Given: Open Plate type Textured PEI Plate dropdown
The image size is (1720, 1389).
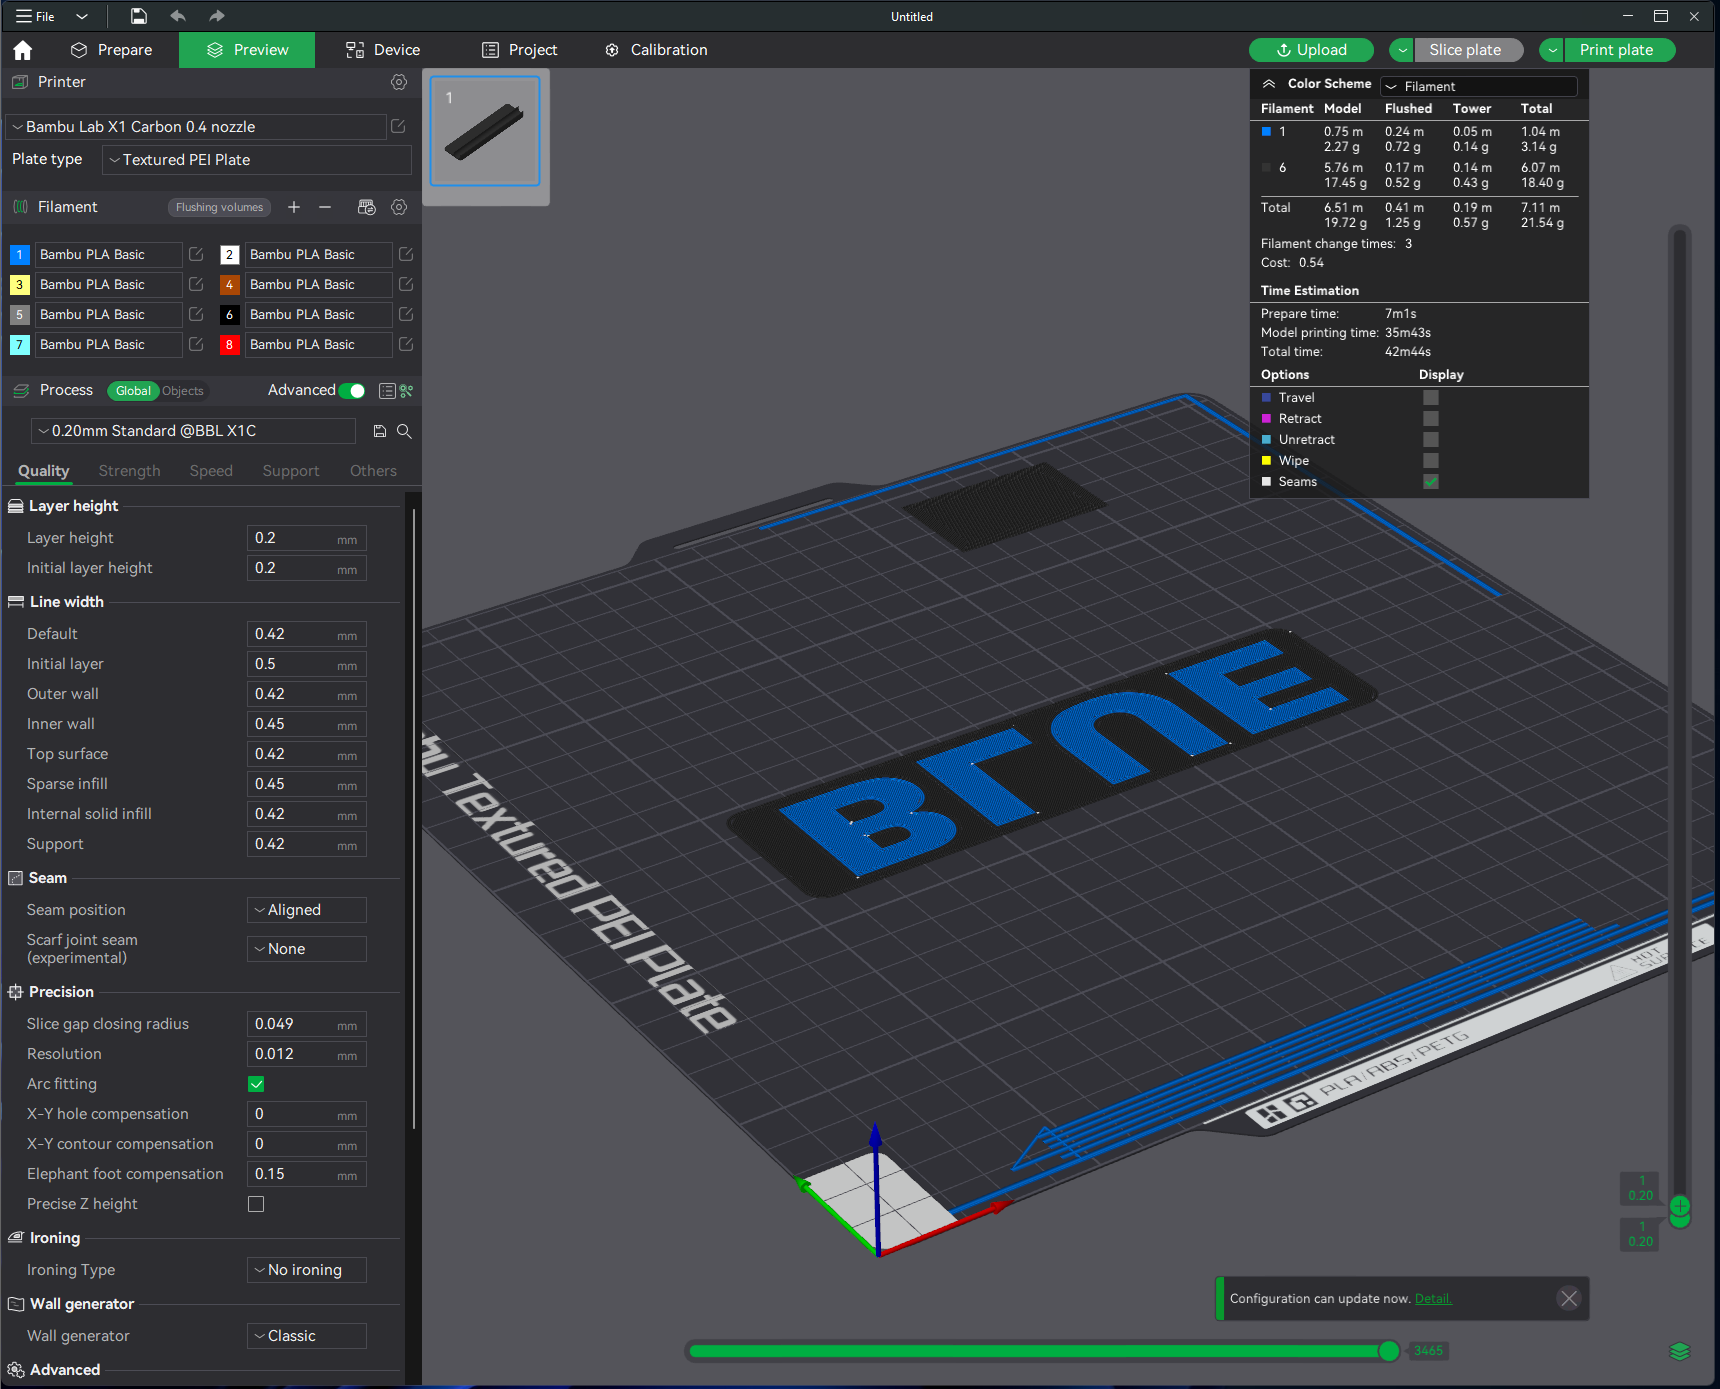Looking at the screenshot, I should 257,160.
